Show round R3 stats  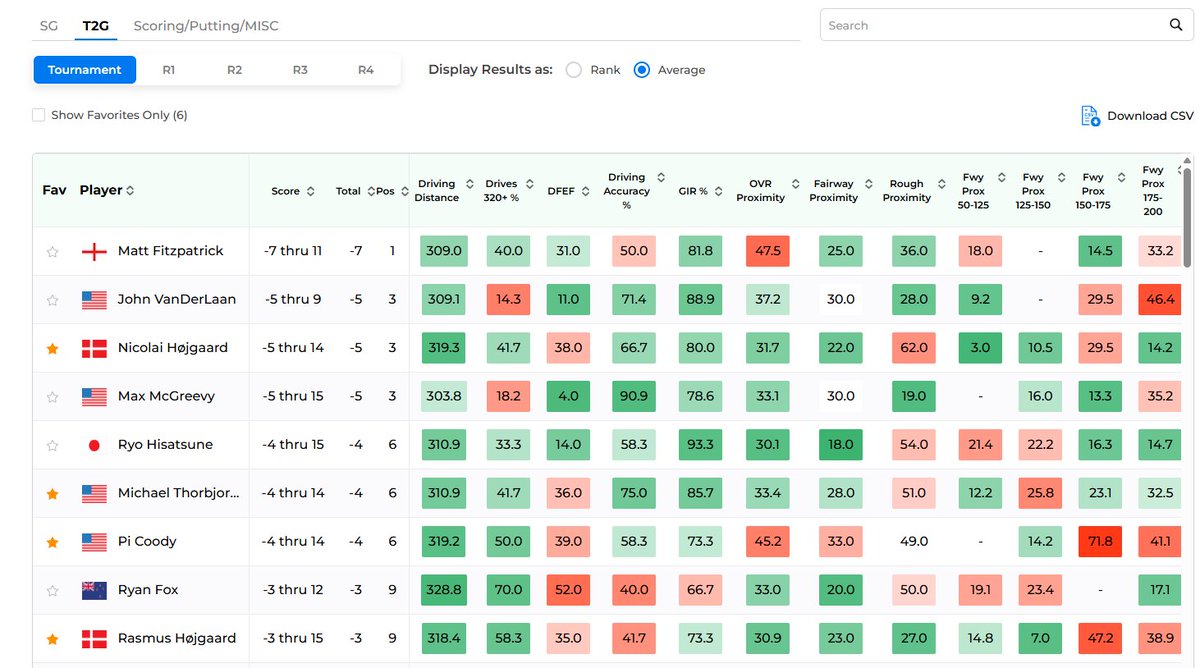point(300,70)
